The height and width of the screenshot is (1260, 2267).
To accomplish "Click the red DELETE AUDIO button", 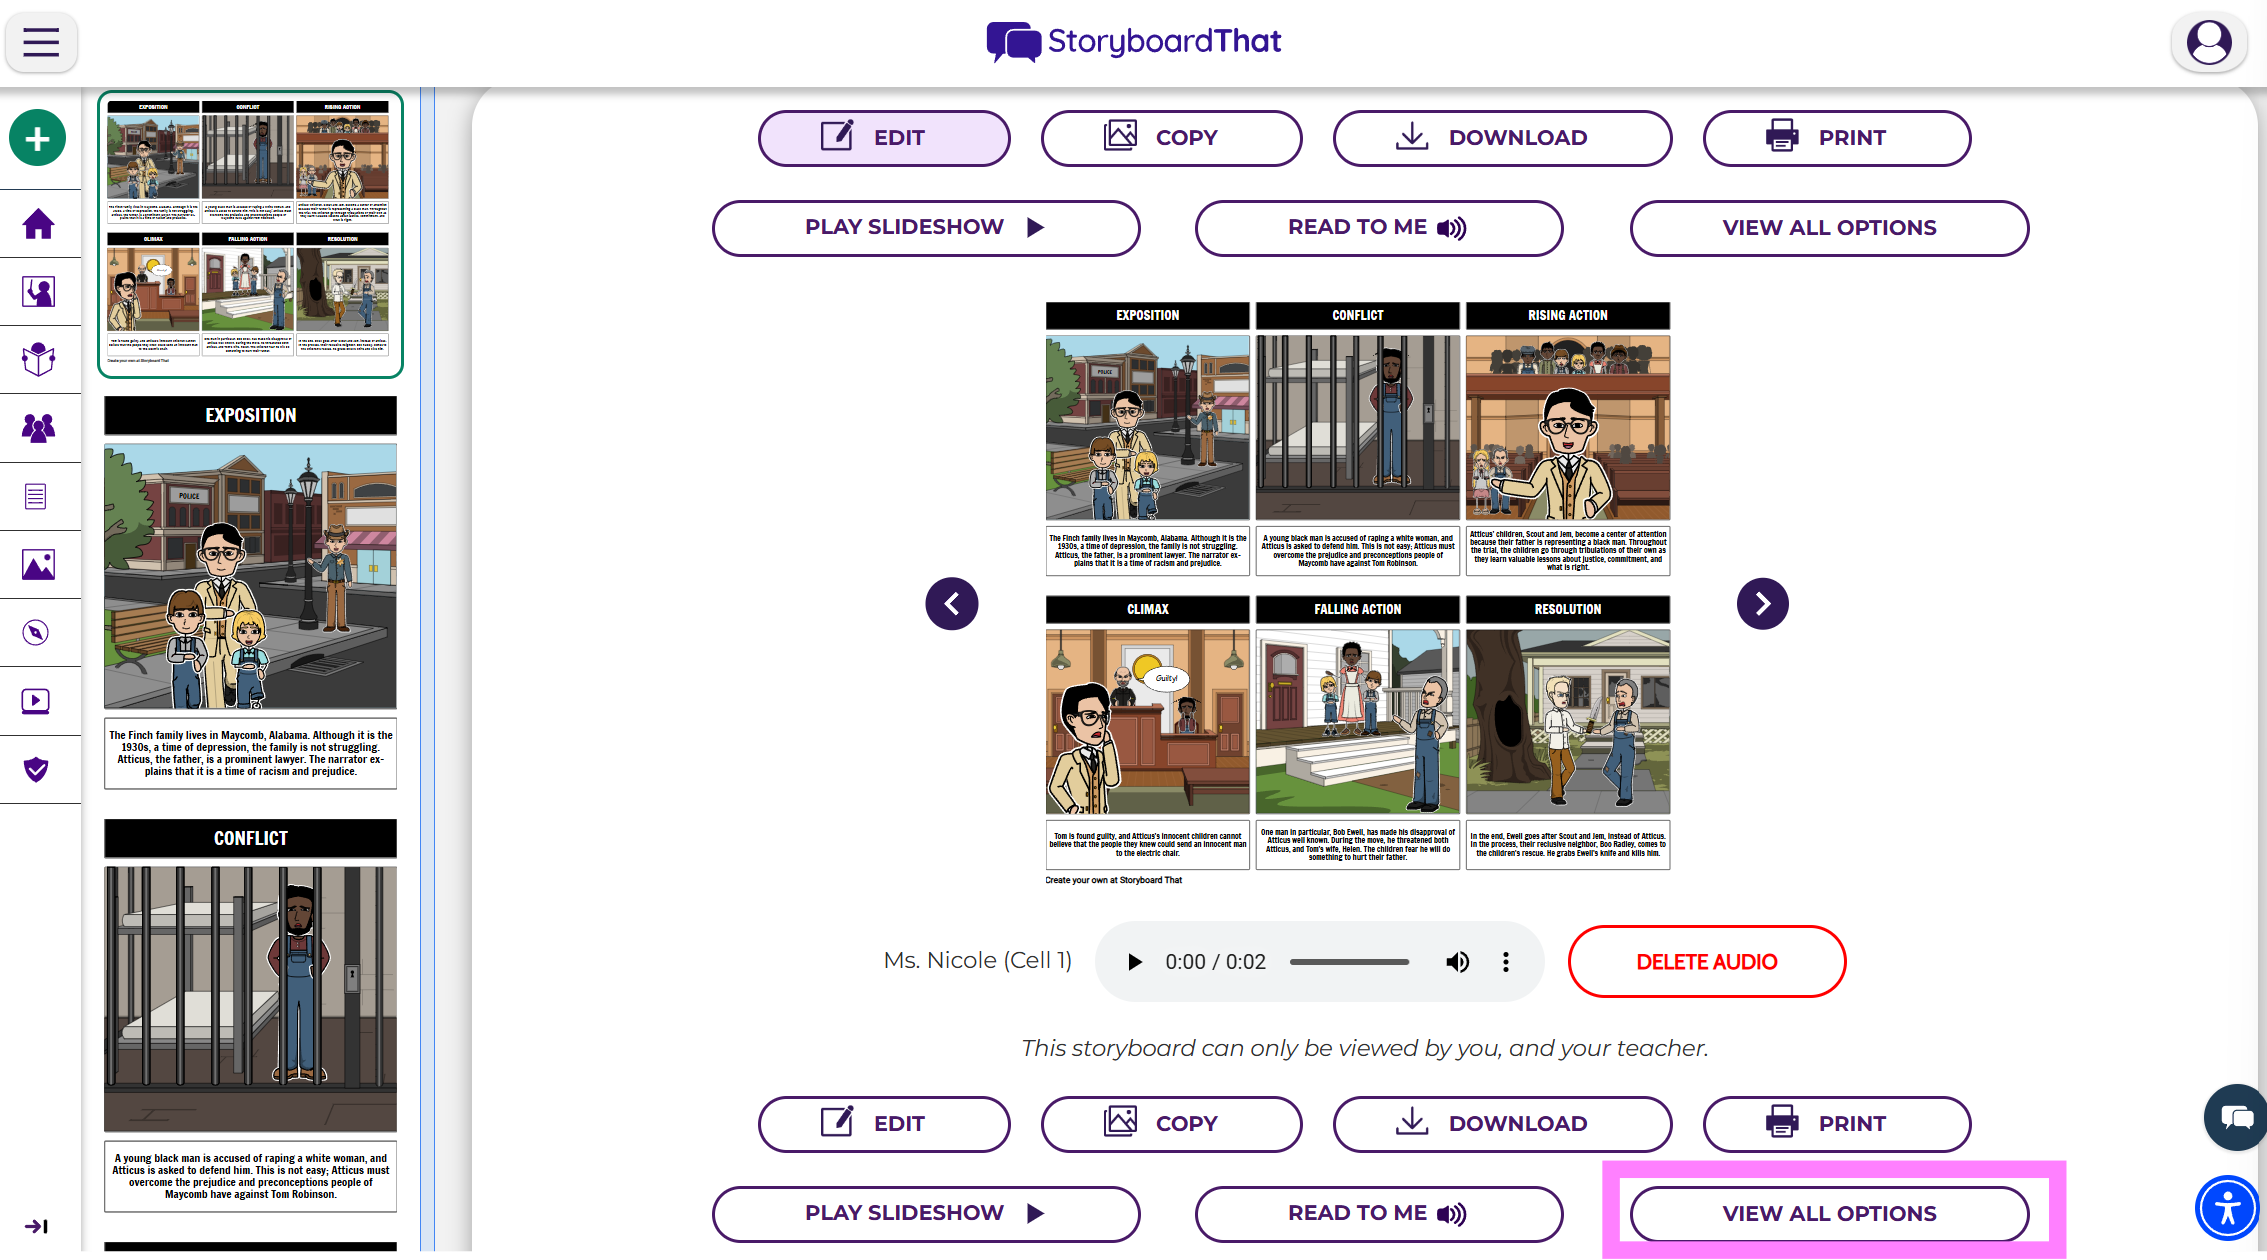I will pyautogui.click(x=1706, y=962).
